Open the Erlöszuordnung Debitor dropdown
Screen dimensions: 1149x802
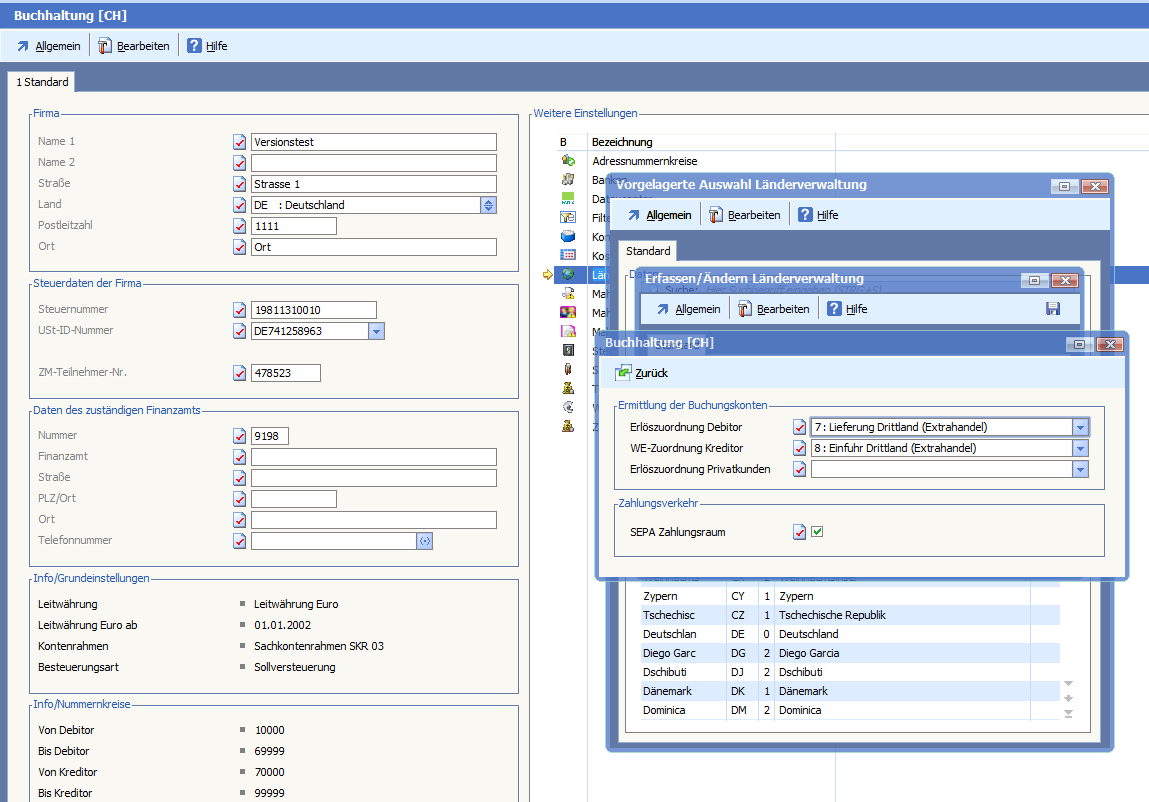[x=1079, y=428]
